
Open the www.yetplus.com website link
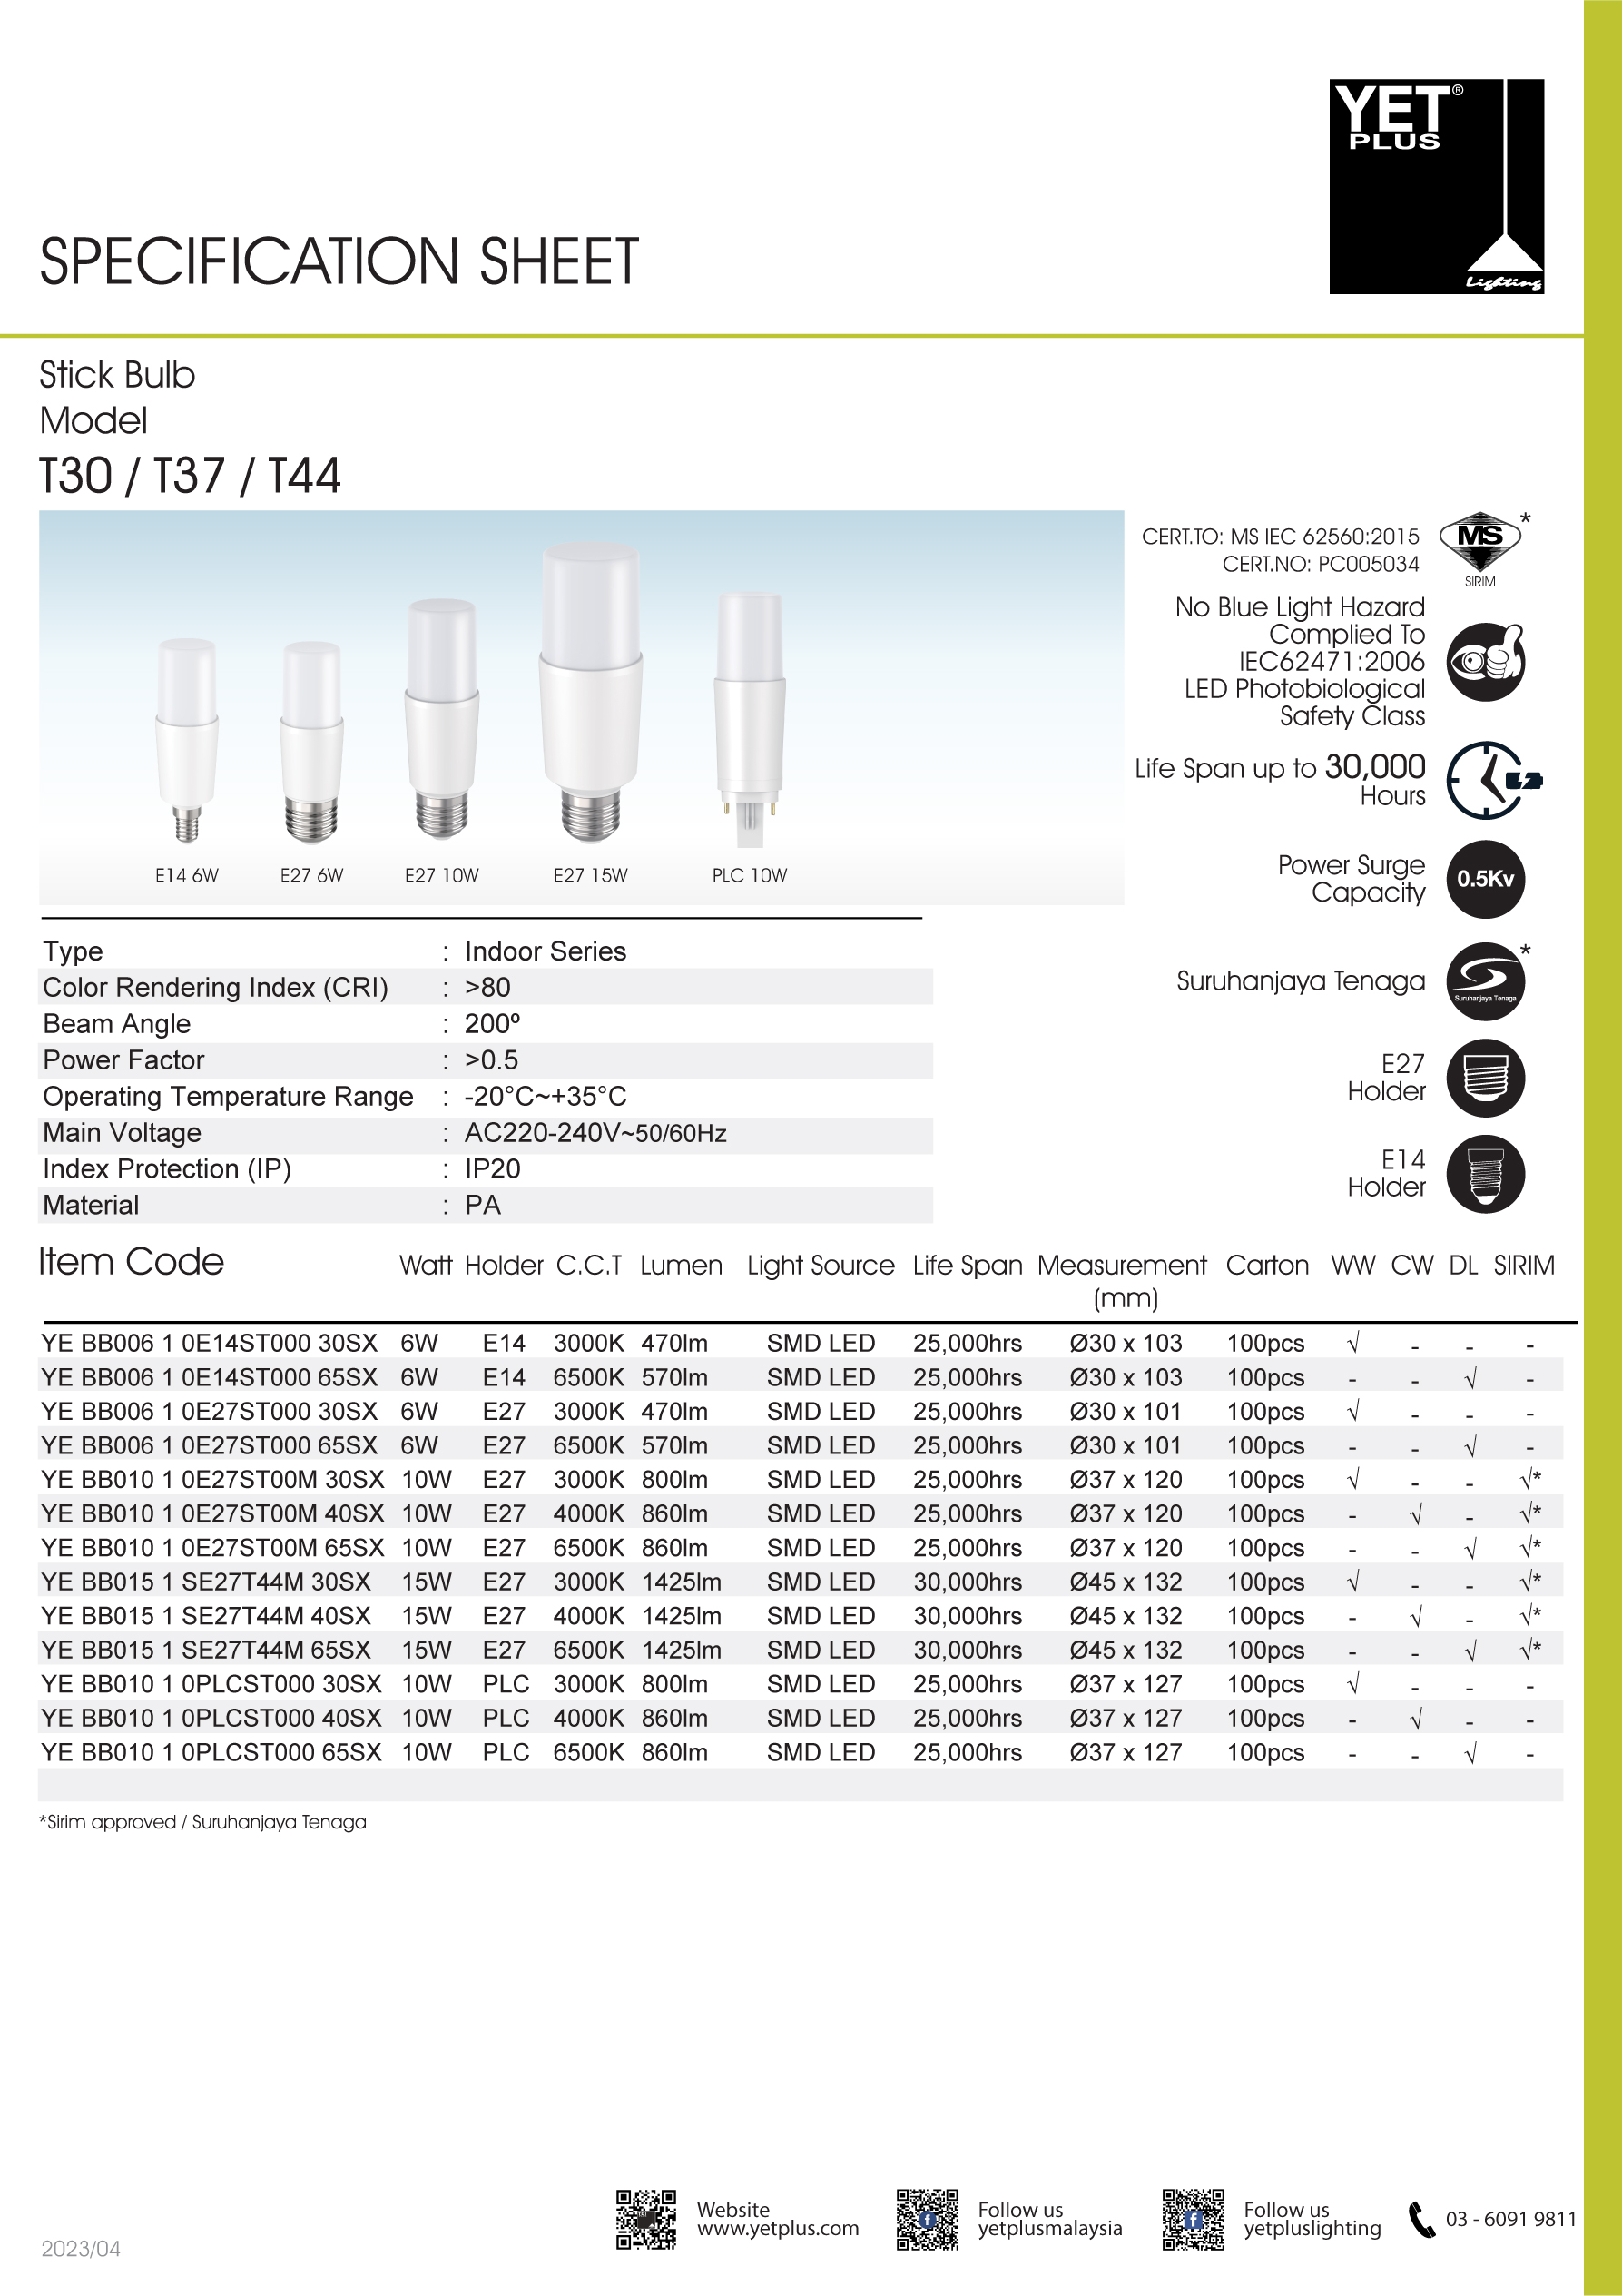coord(778,2228)
